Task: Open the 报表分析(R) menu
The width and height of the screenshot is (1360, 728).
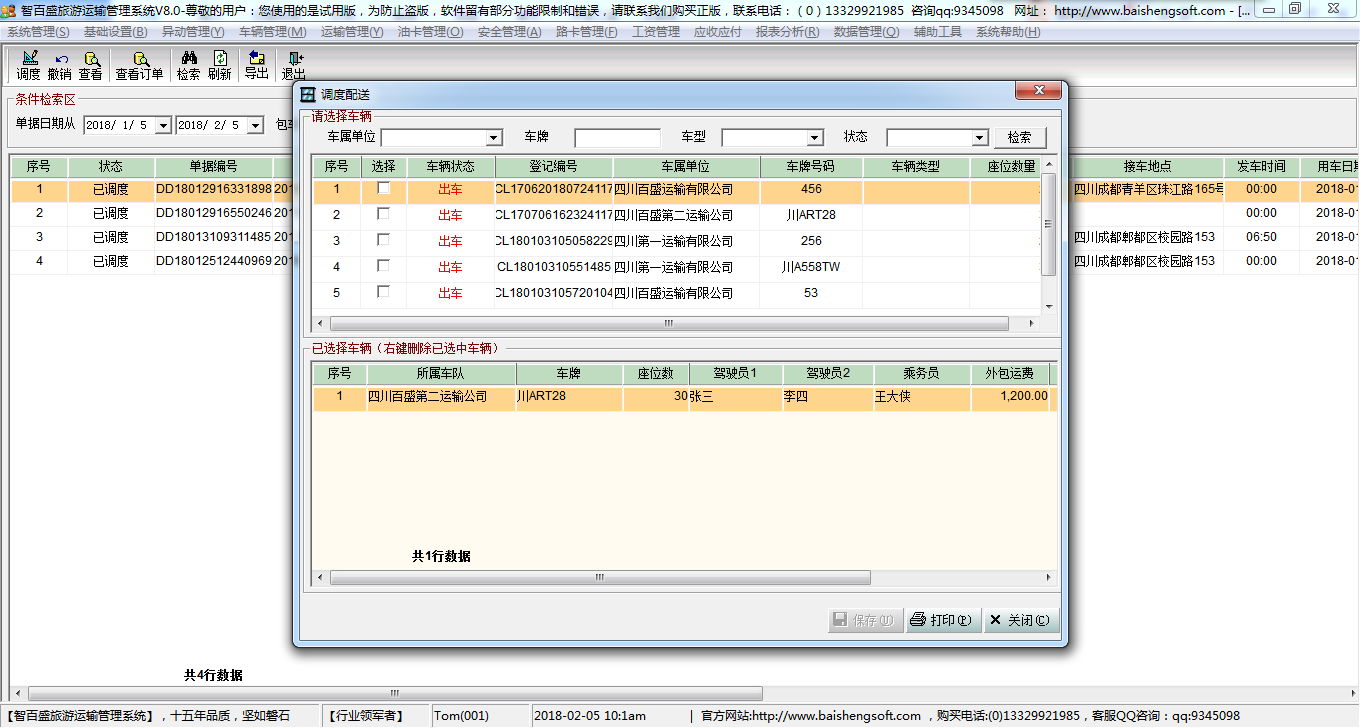Action: point(788,32)
